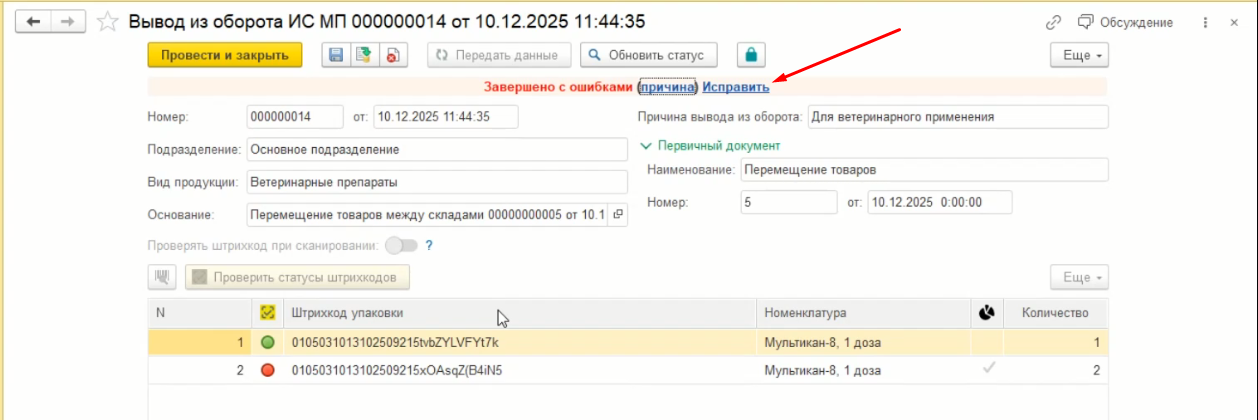Open the 'Еще' dropdown above the table
The height and width of the screenshot is (420, 1258).
tap(1080, 277)
